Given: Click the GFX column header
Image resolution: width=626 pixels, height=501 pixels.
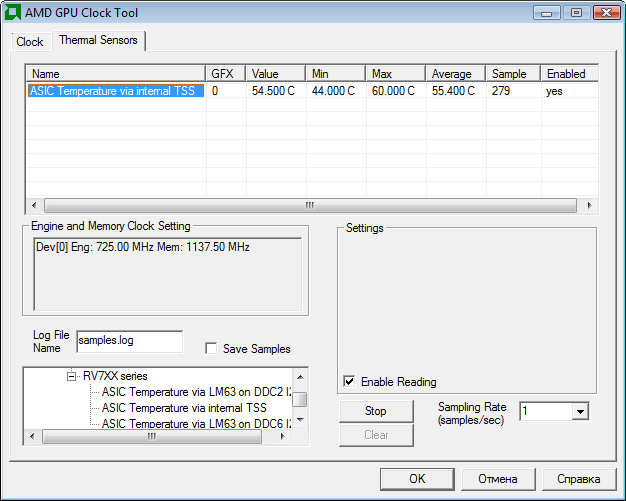Looking at the screenshot, I should (x=226, y=74).
